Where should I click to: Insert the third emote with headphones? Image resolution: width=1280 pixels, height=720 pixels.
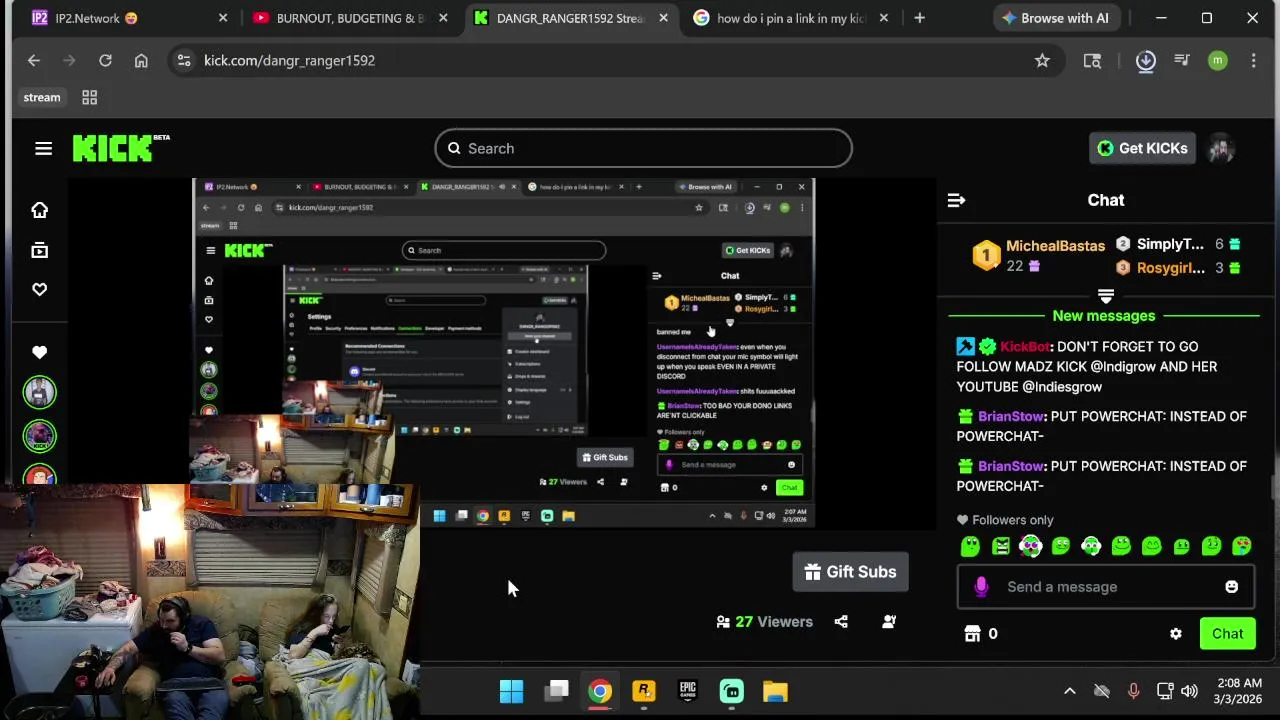(1031, 546)
